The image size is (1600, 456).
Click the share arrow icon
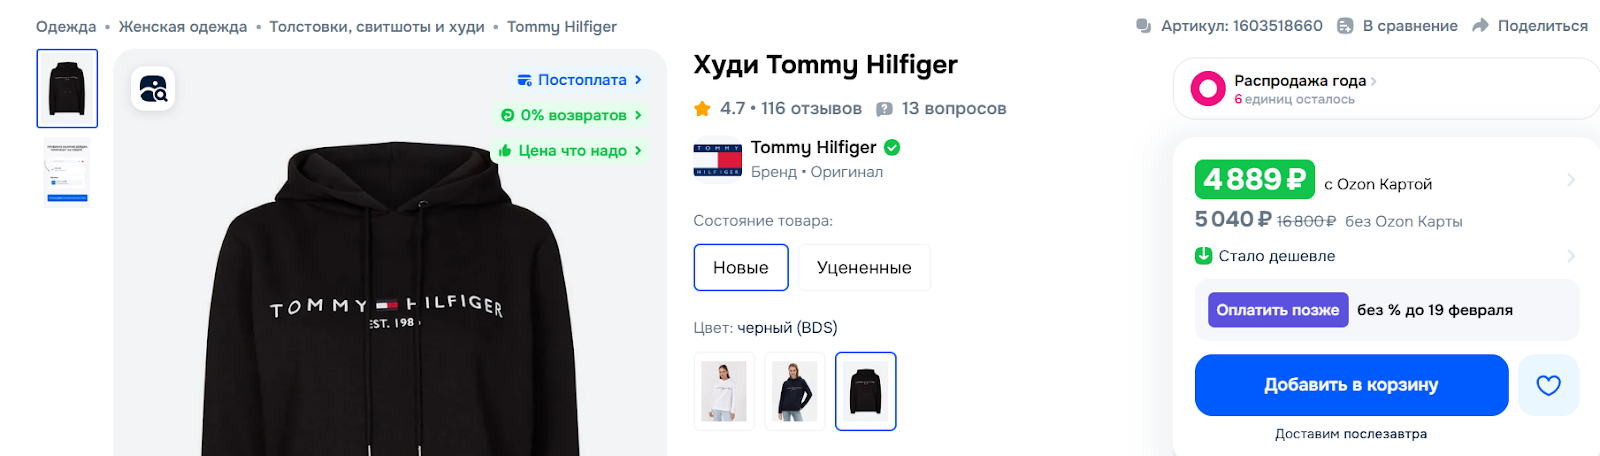[x=1481, y=26]
